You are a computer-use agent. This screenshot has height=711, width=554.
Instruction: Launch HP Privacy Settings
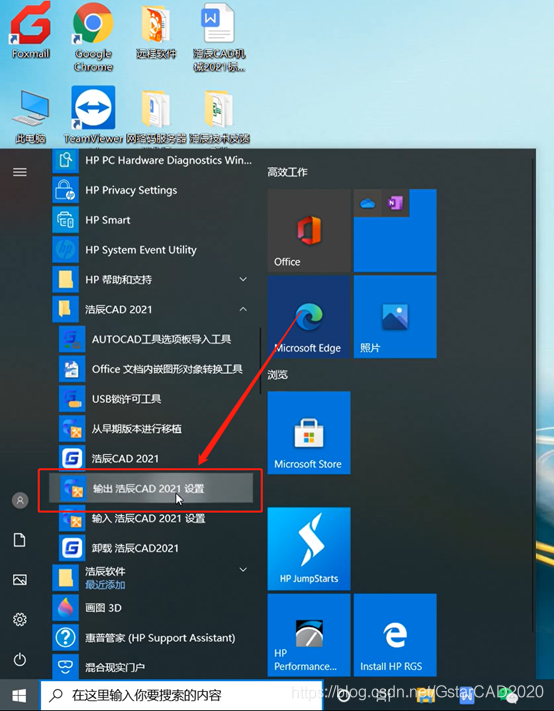pyautogui.click(x=154, y=190)
